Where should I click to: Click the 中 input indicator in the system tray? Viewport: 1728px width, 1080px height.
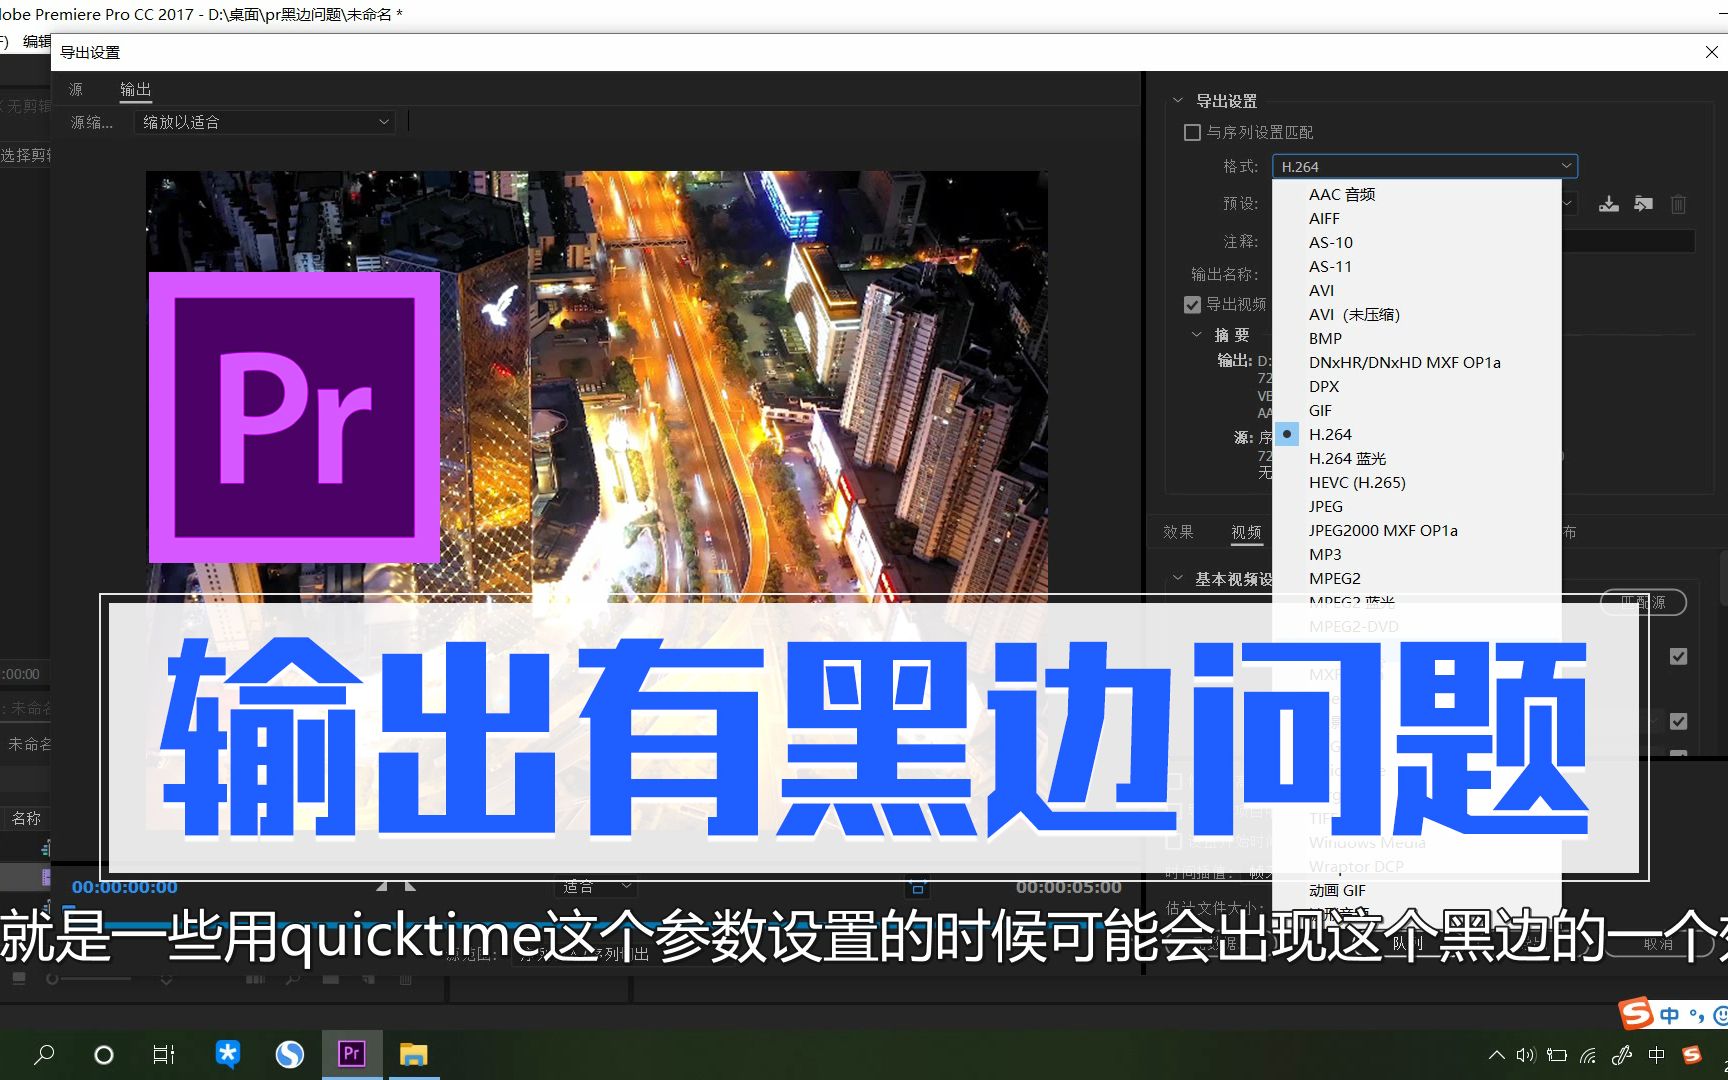pos(1657,1055)
